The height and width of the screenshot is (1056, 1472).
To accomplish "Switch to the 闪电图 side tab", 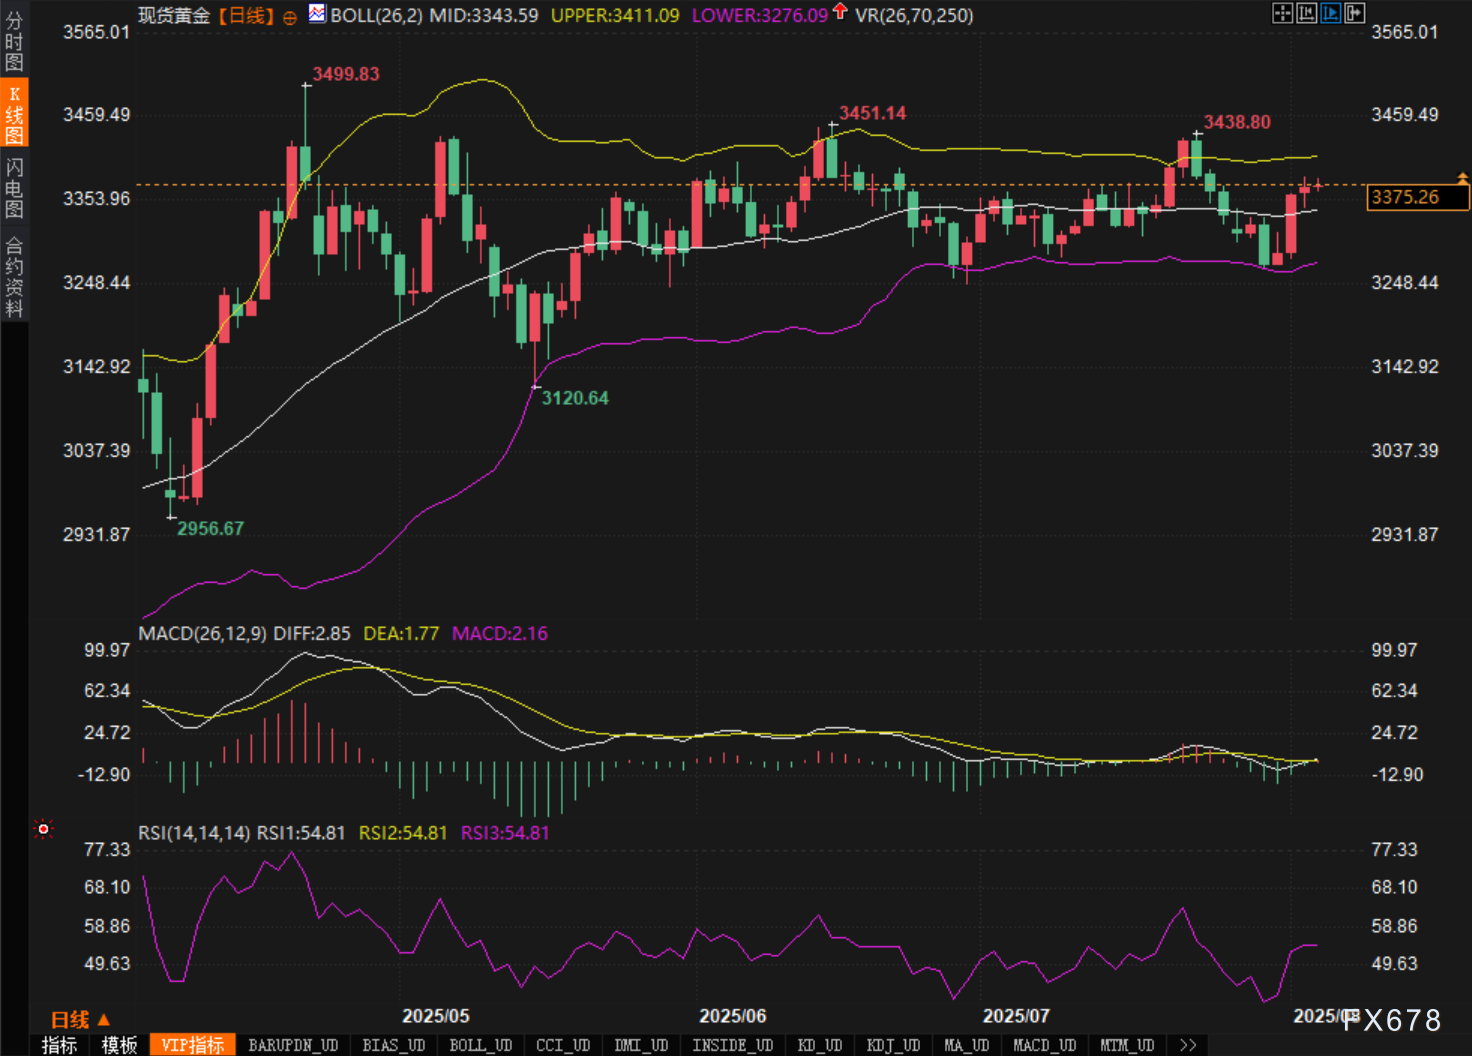I will [14, 187].
